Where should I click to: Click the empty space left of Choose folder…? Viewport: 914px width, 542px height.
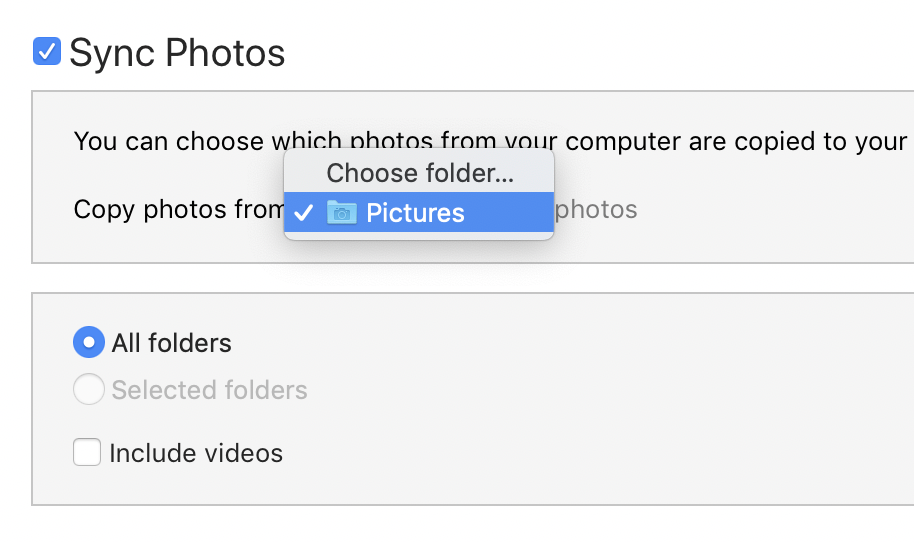[x=305, y=173]
